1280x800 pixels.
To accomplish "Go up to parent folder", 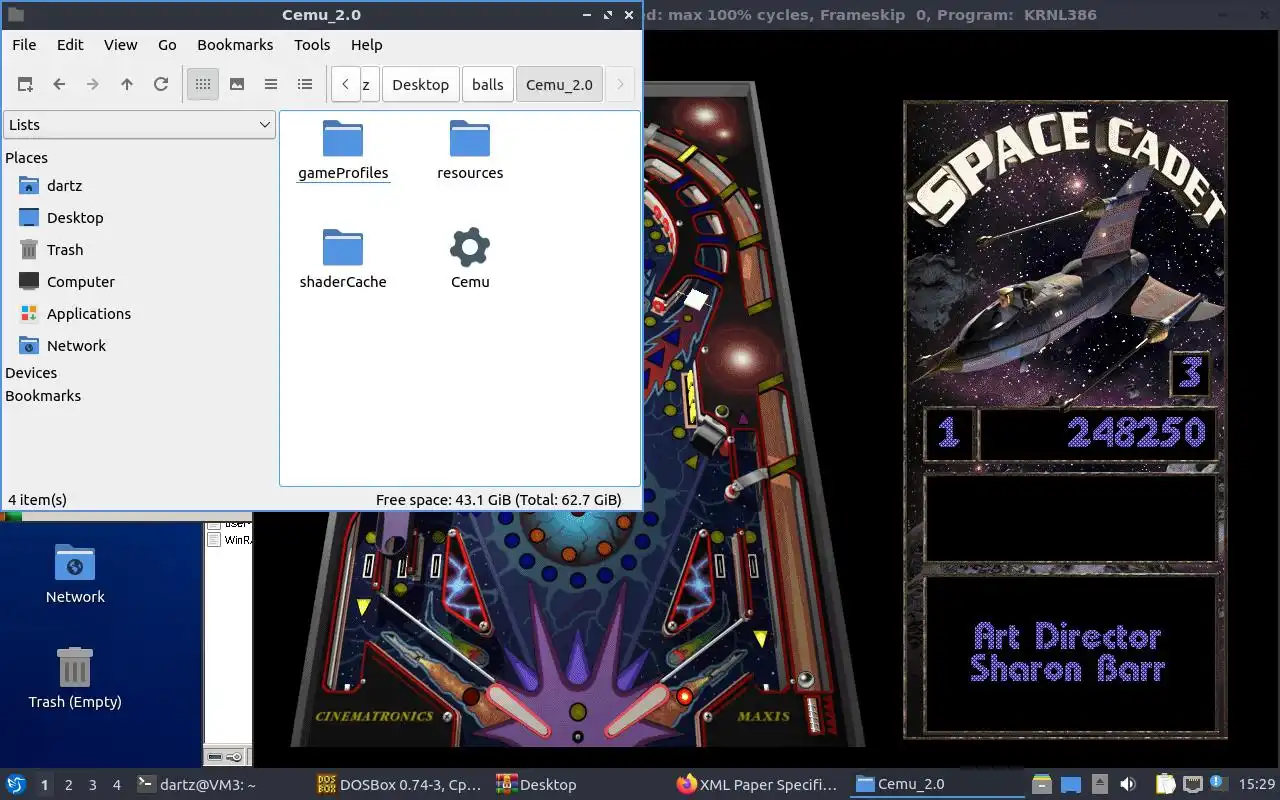I will click(127, 85).
